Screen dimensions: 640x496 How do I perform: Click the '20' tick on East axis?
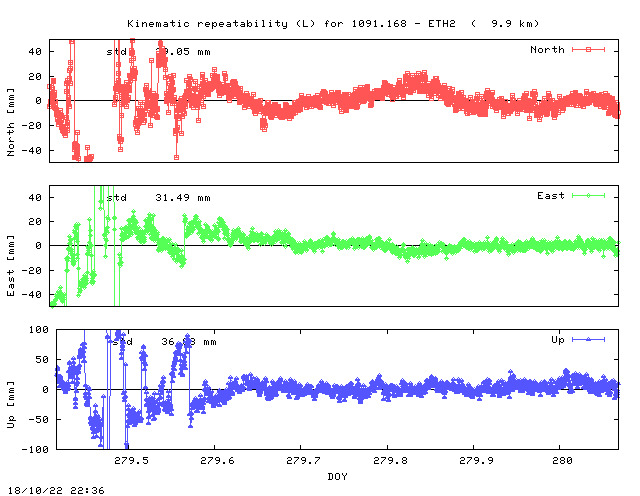[35, 222]
